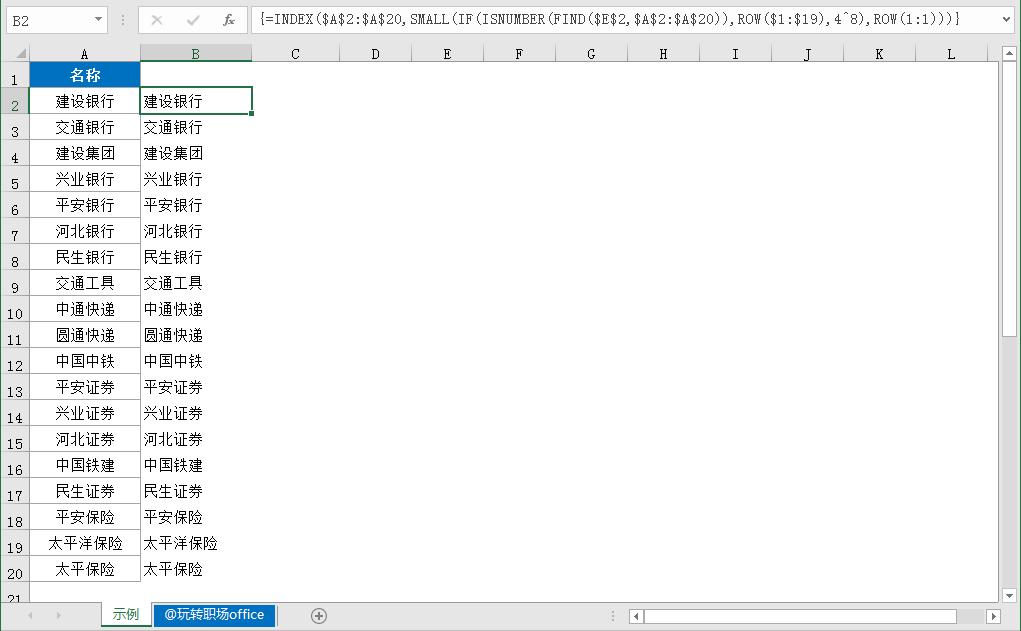Select column F header

pos(520,54)
